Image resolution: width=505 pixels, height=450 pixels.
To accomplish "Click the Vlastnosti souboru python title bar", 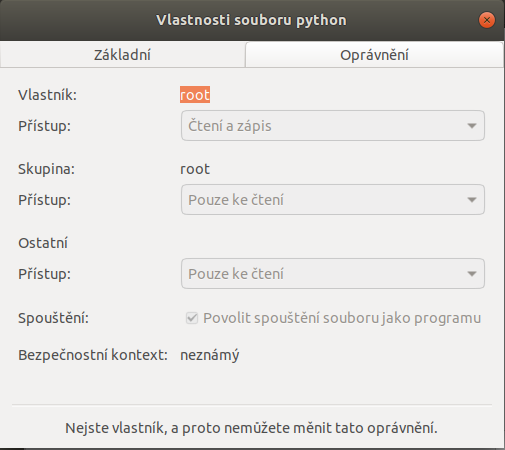I will [x=251, y=20].
